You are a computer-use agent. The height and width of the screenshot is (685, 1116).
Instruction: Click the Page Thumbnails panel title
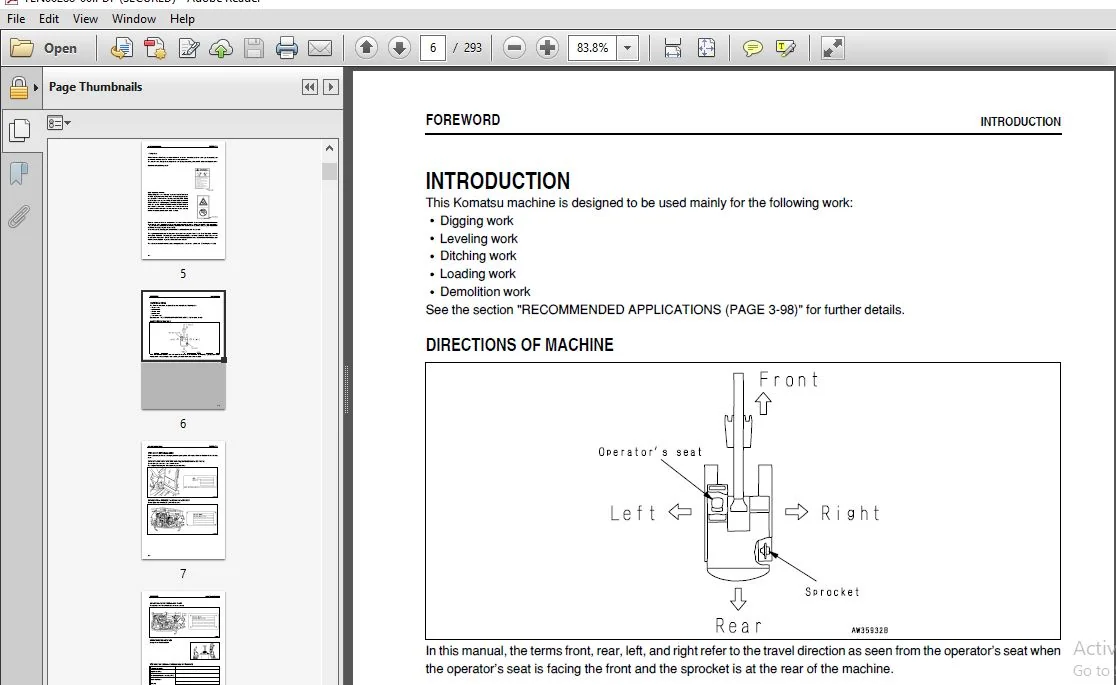pyautogui.click(x=95, y=87)
